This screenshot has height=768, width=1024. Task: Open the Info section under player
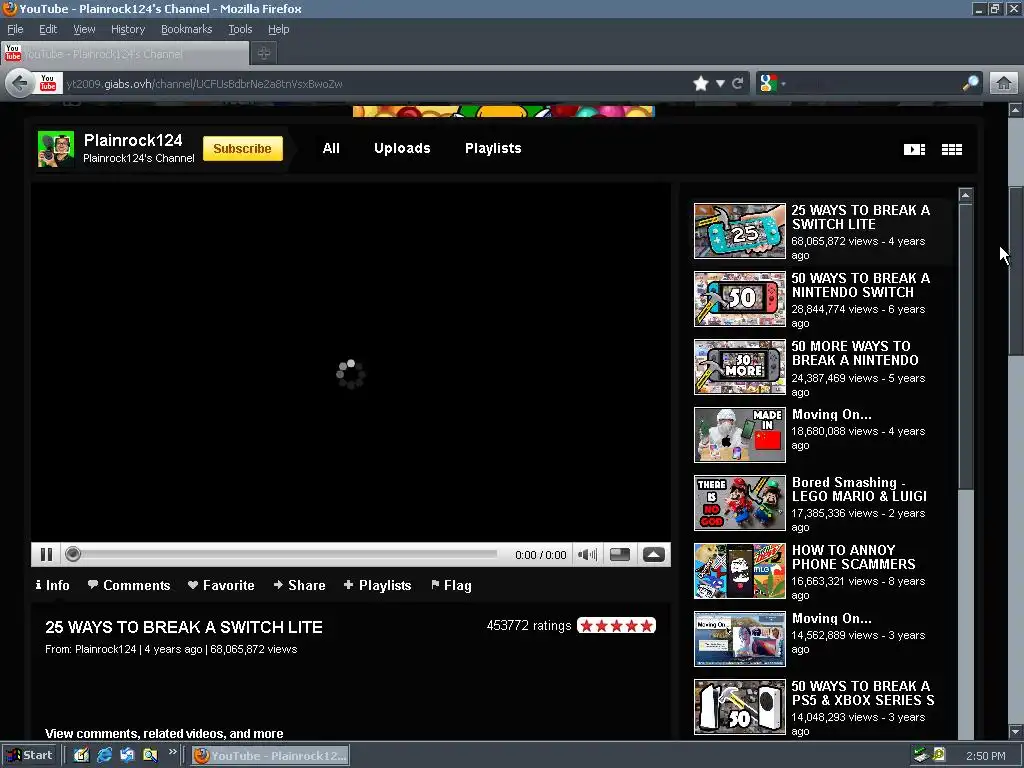click(x=52, y=585)
